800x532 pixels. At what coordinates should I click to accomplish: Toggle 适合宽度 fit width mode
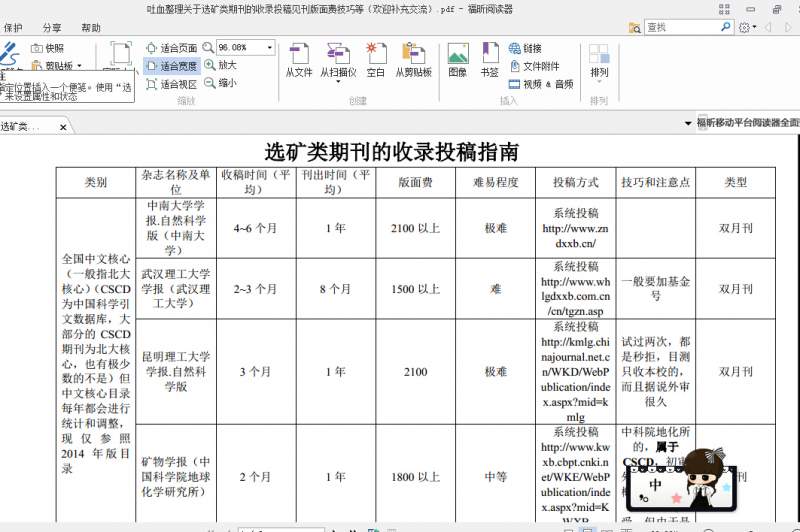click(x=171, y=66)
